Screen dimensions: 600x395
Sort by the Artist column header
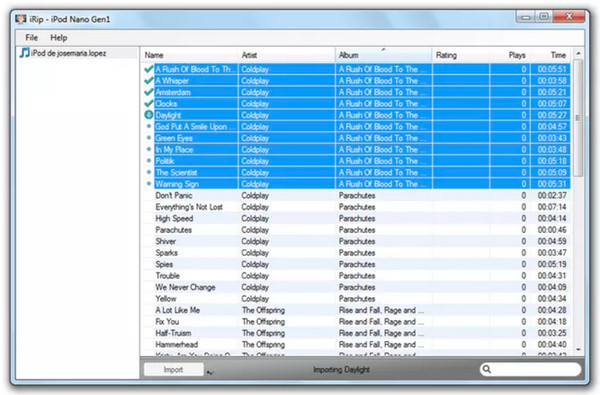249,55
